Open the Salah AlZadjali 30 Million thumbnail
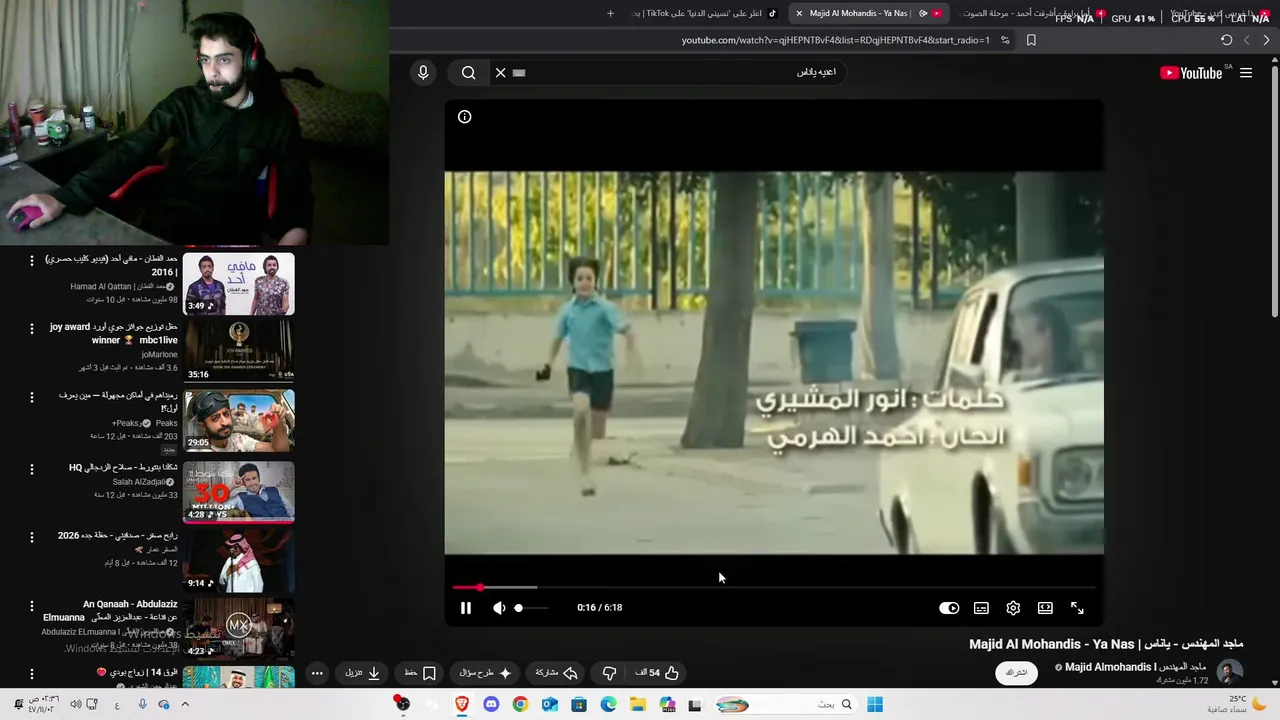The width and height of the screenshot is (1280, 720). pos(239,491)
